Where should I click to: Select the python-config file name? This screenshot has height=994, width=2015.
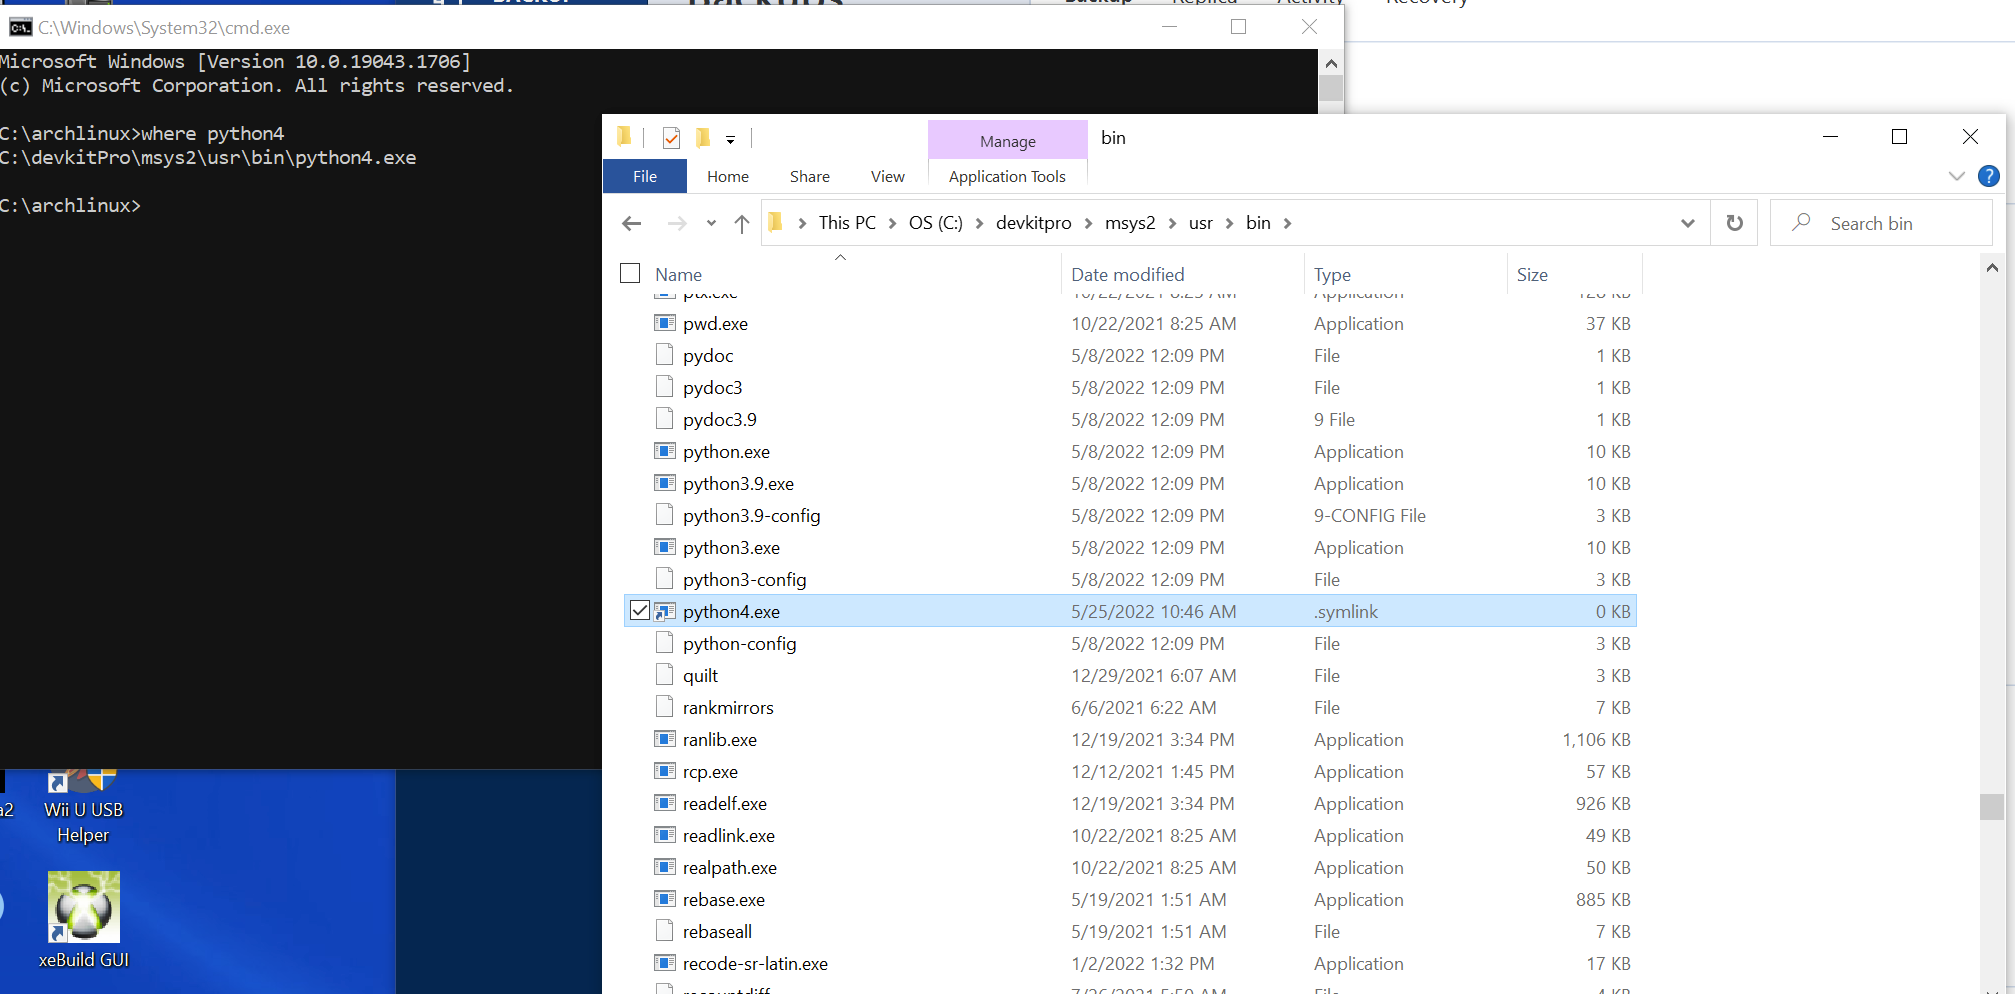tap(740, 643)
